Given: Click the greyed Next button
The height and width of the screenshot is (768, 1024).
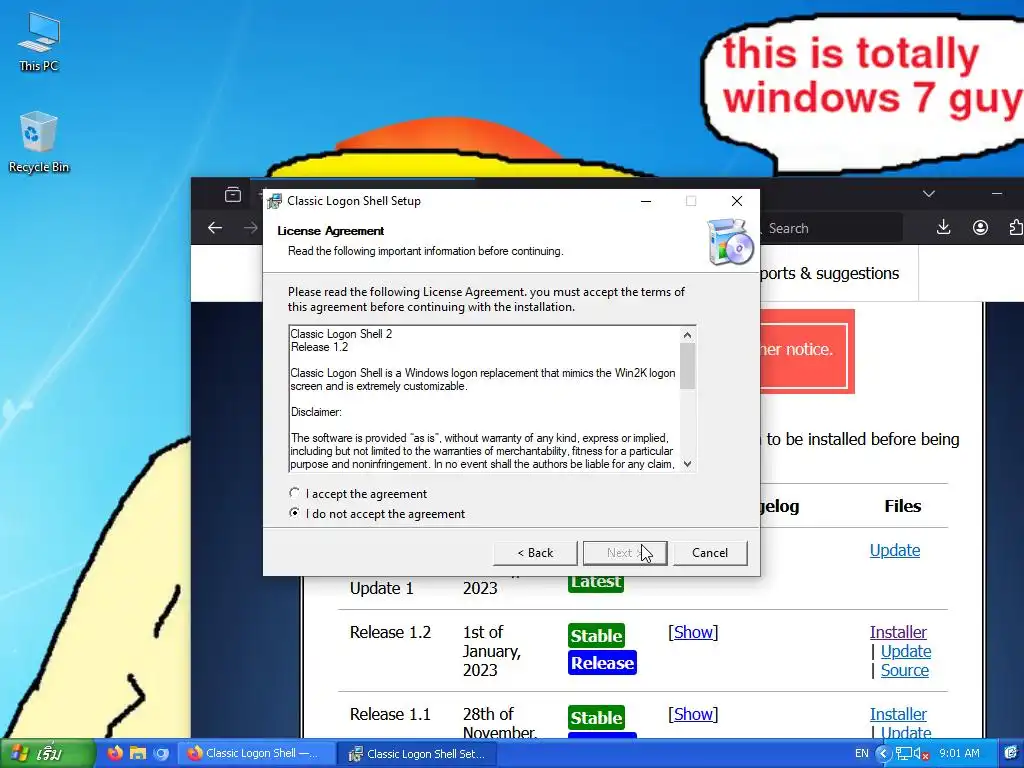Looking at the screenshot, I should point(624,552).
